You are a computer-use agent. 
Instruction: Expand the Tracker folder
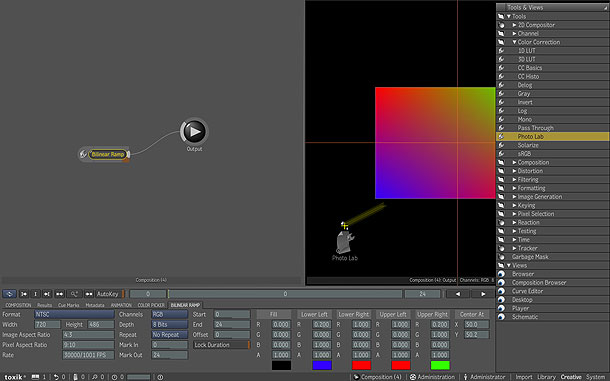coord(514,248)
